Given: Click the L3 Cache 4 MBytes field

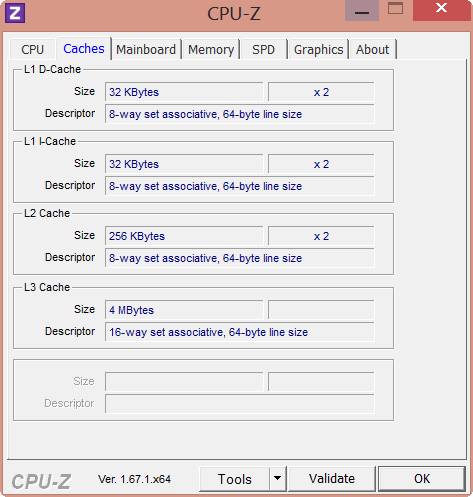Looking at the screenshot, I should click(x=184, y=310).
